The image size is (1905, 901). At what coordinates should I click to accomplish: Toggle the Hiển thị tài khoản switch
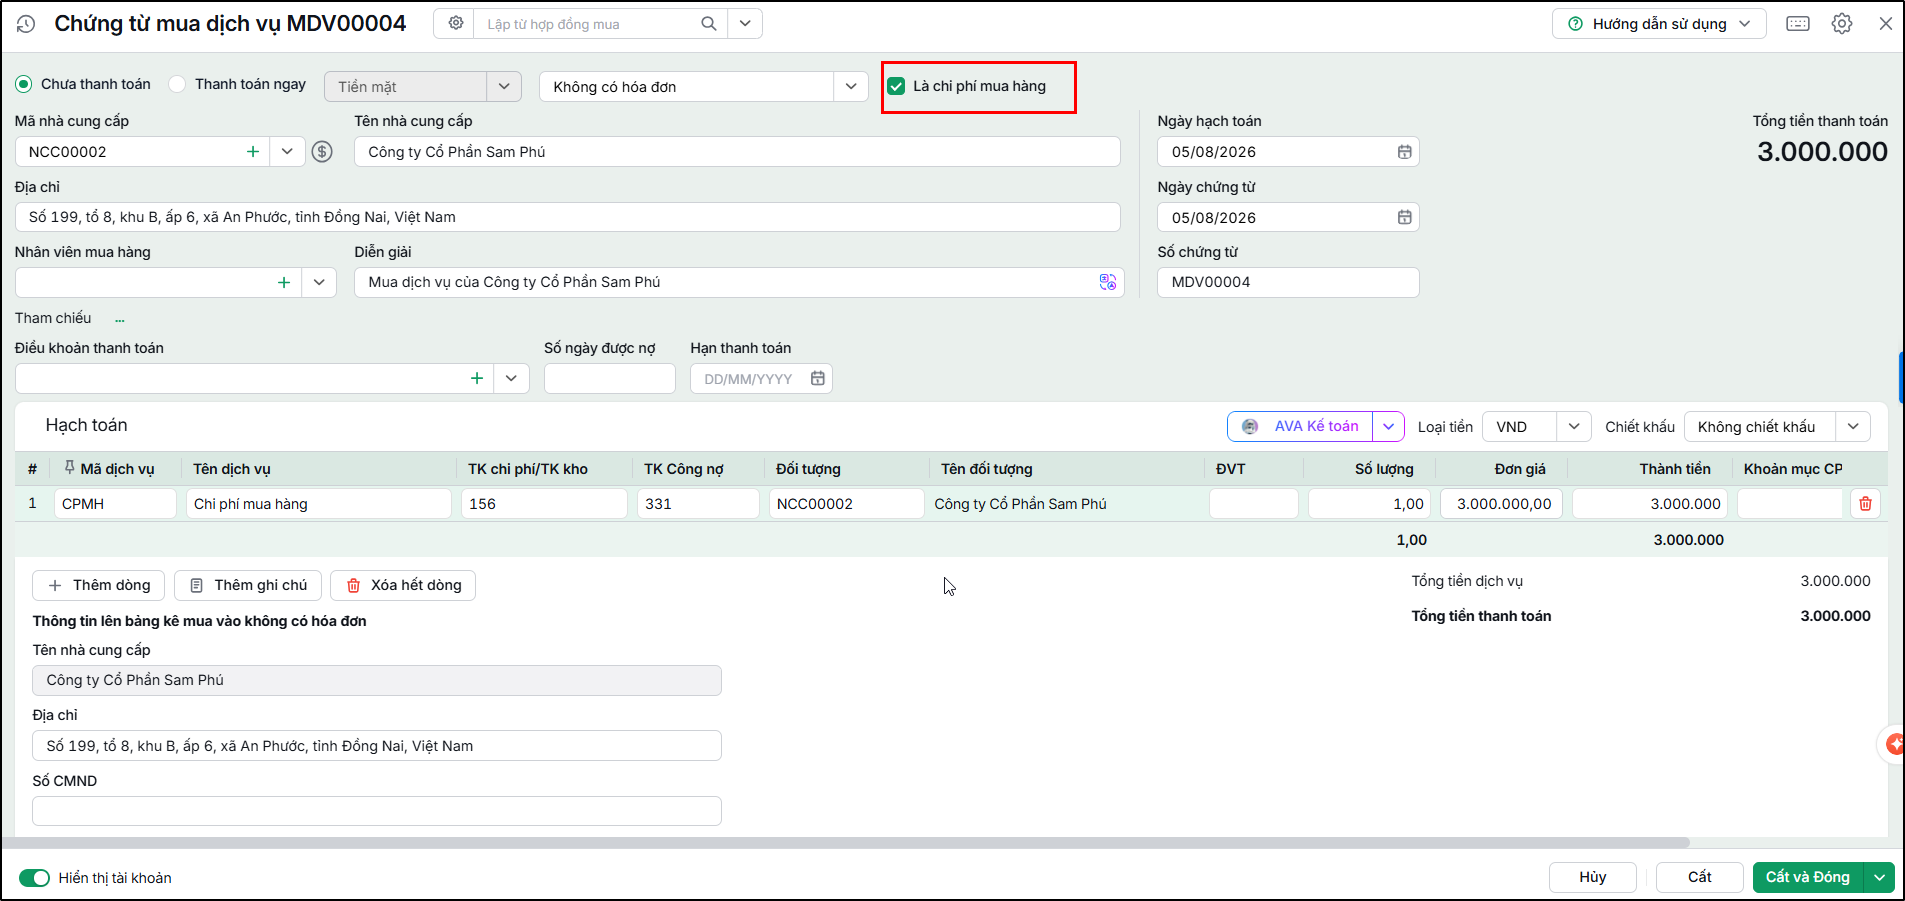click(34, 878)
